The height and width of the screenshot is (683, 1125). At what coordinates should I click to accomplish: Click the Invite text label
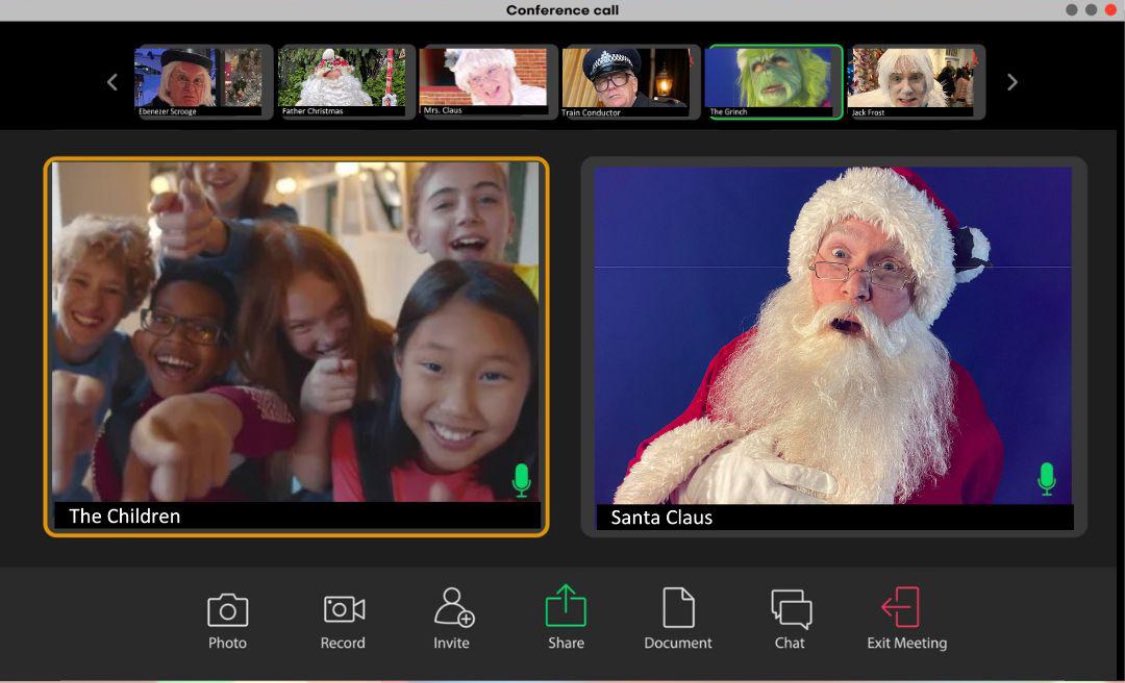pyautogui.click(x=451, y=643)
